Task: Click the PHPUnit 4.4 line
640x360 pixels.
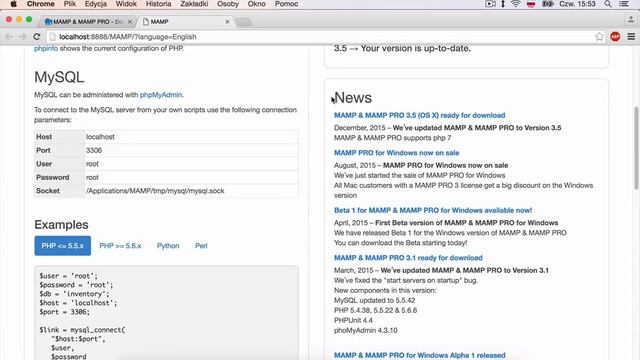Action: 353,320
